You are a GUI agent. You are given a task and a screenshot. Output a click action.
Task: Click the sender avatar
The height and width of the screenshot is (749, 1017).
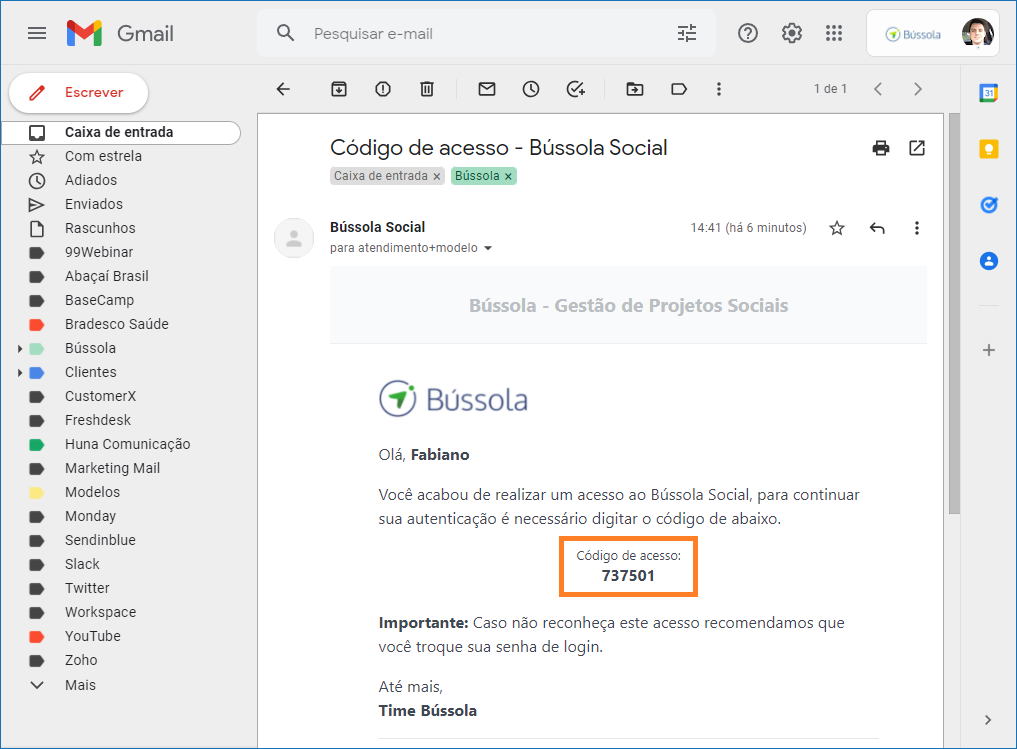pyautogui.click(x=294, y=238)
